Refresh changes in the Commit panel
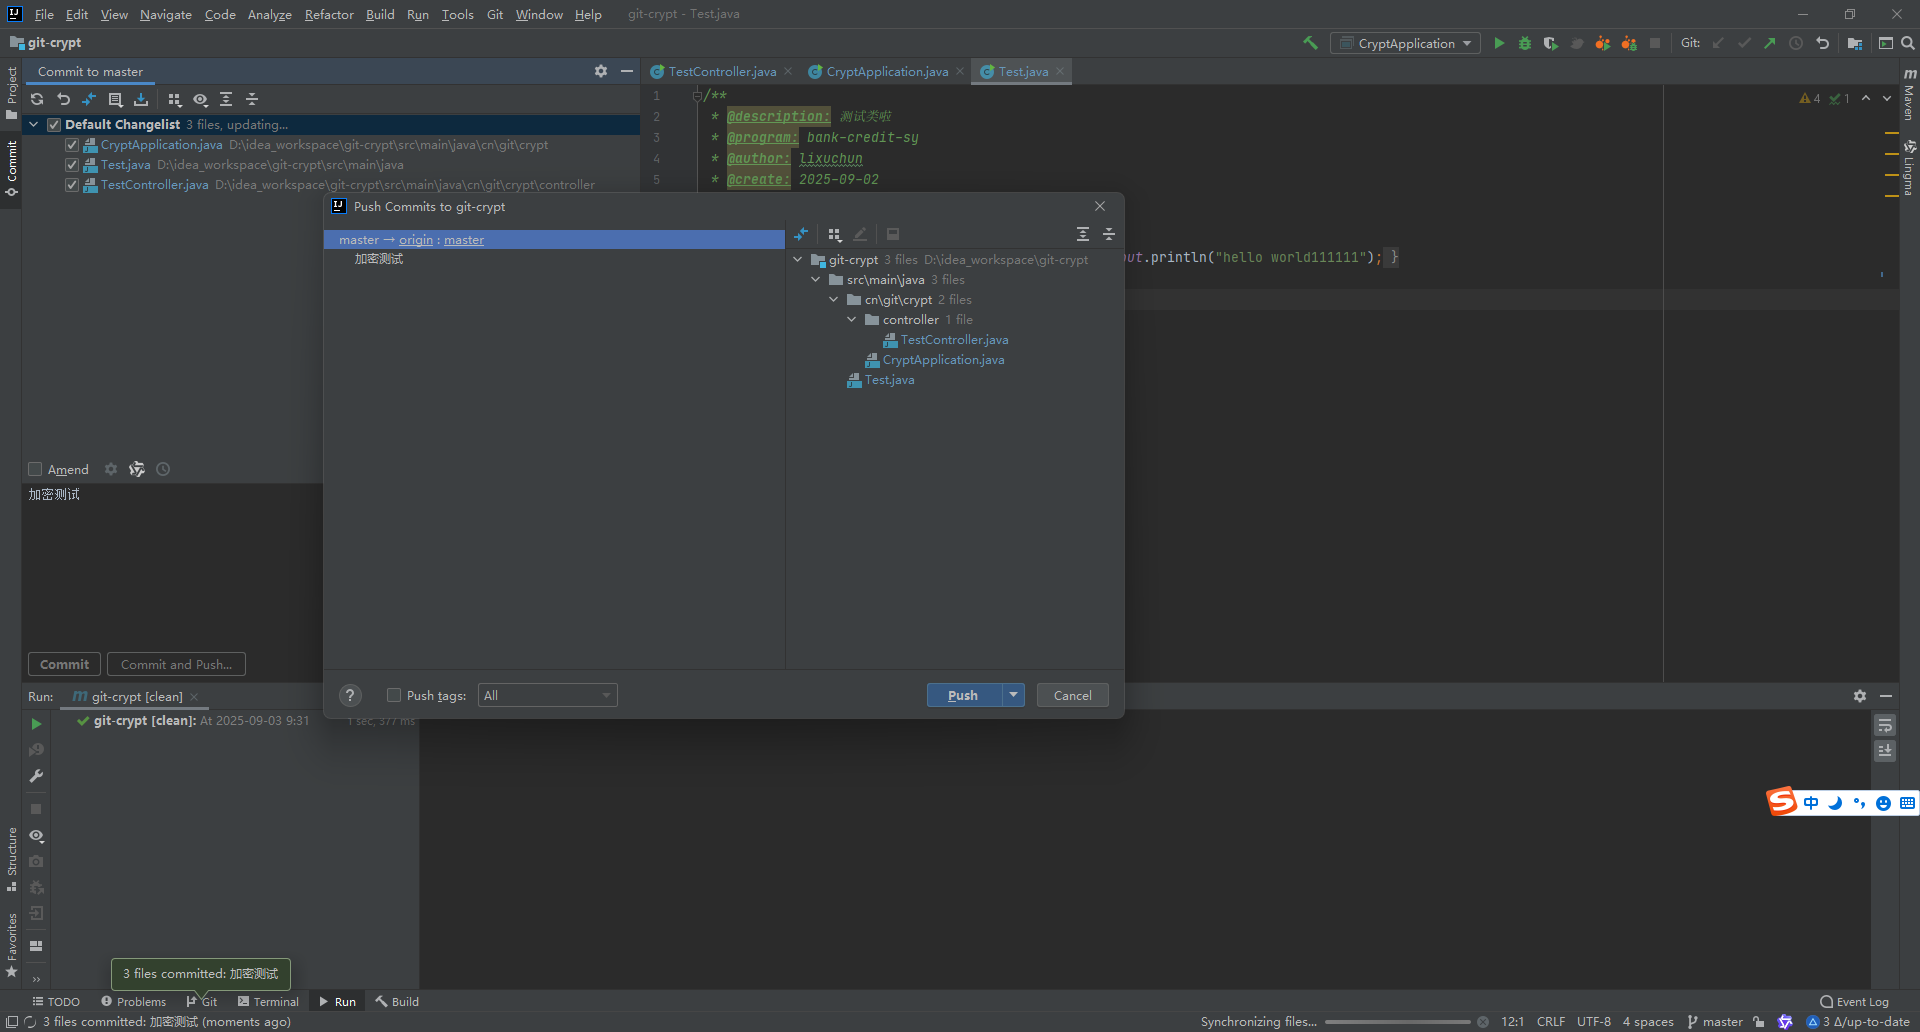Image resolution: width=1920 pixels, height=1032 pixels. pyautogui.click(x=37, y=99)
